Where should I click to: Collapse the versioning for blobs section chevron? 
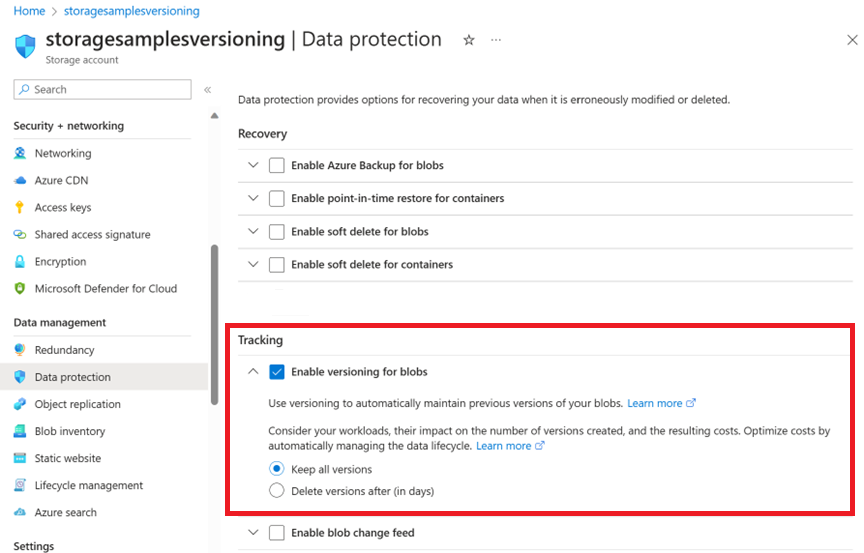tap(253, 372)
